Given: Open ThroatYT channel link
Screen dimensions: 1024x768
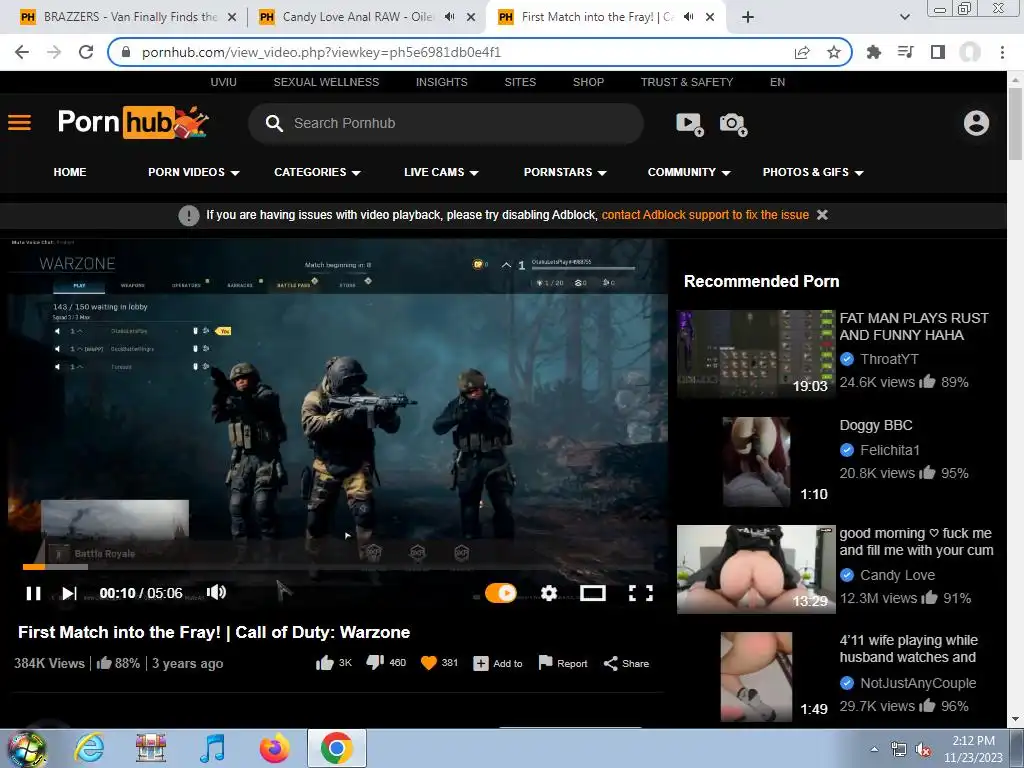Looking at the screenshot, I should pos(889,359).
